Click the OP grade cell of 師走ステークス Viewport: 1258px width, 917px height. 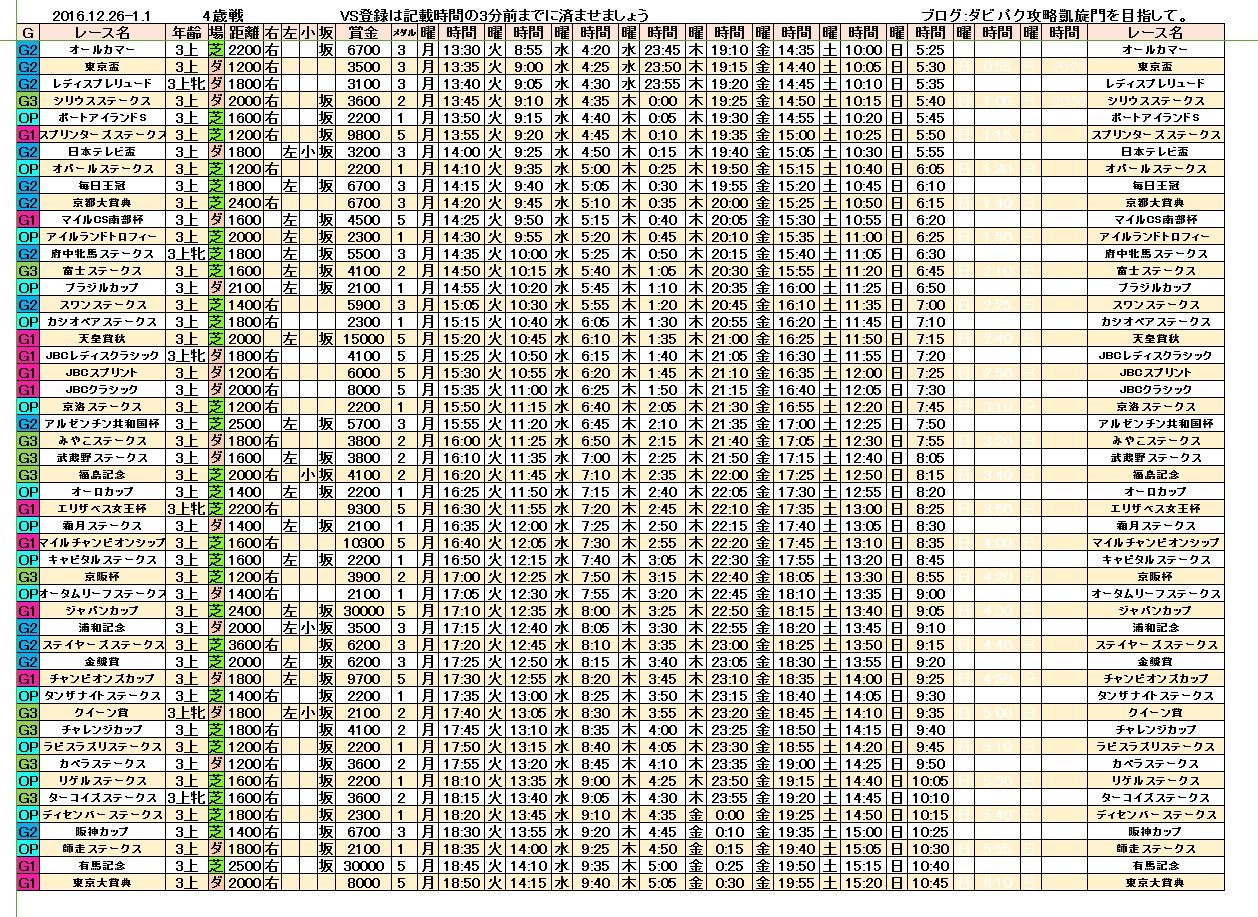pyautogui.click(x=28, y=848)
